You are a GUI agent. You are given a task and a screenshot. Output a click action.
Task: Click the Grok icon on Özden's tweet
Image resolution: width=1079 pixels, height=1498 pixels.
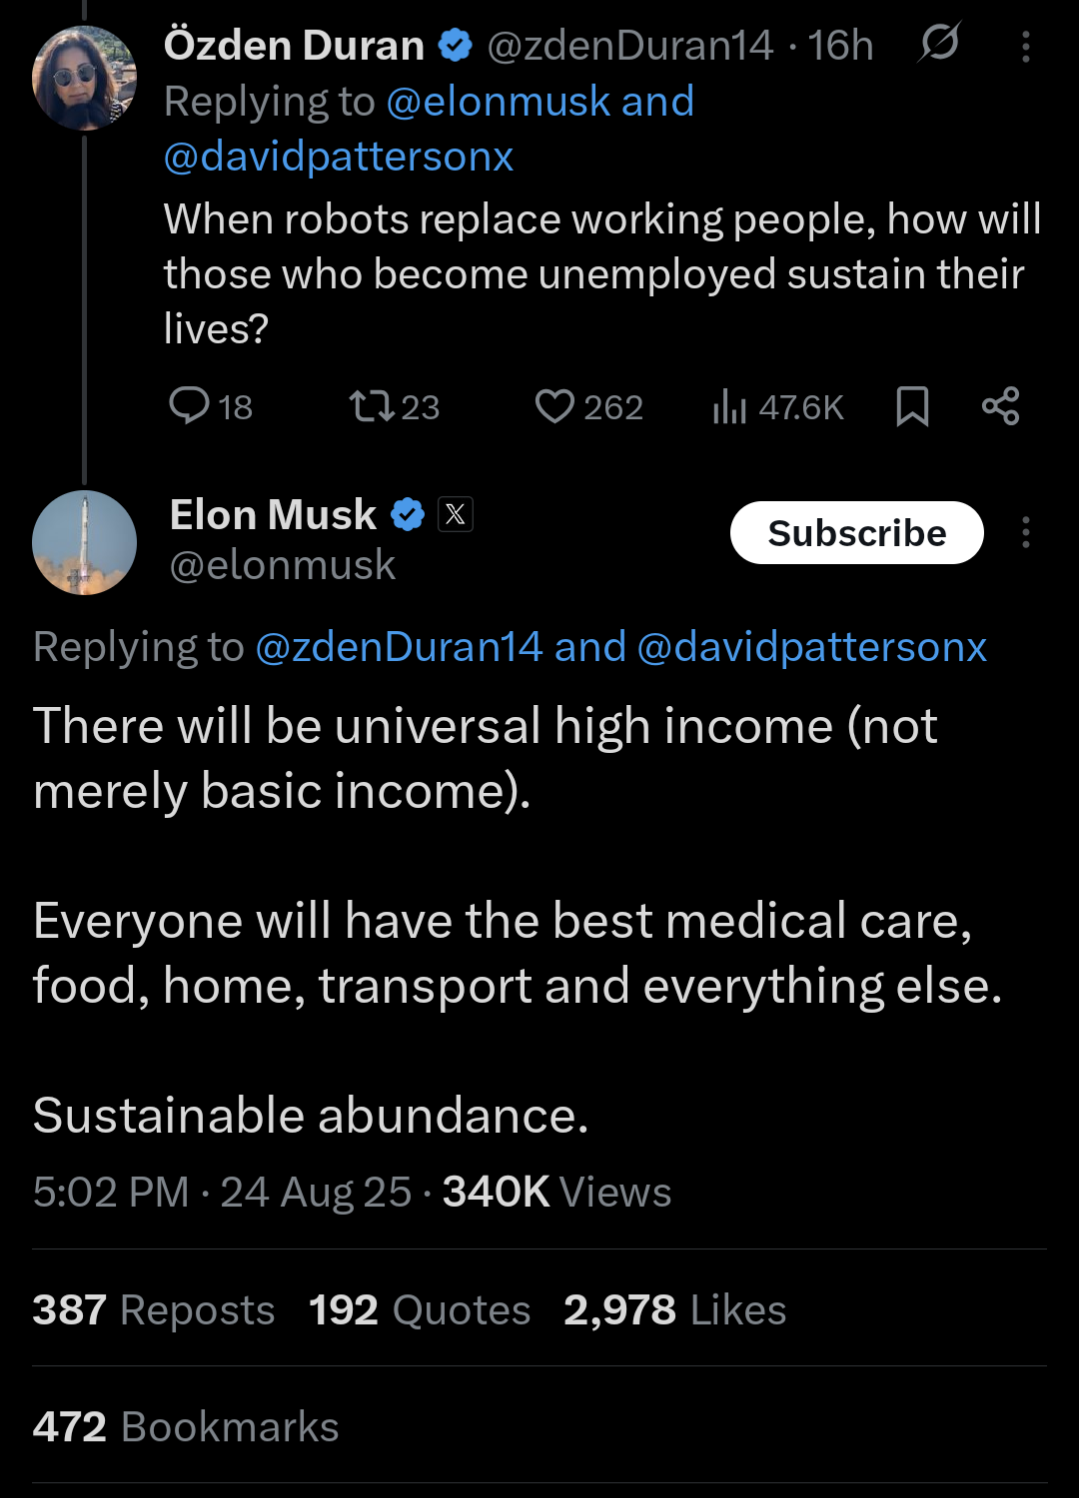pos(939,43)
